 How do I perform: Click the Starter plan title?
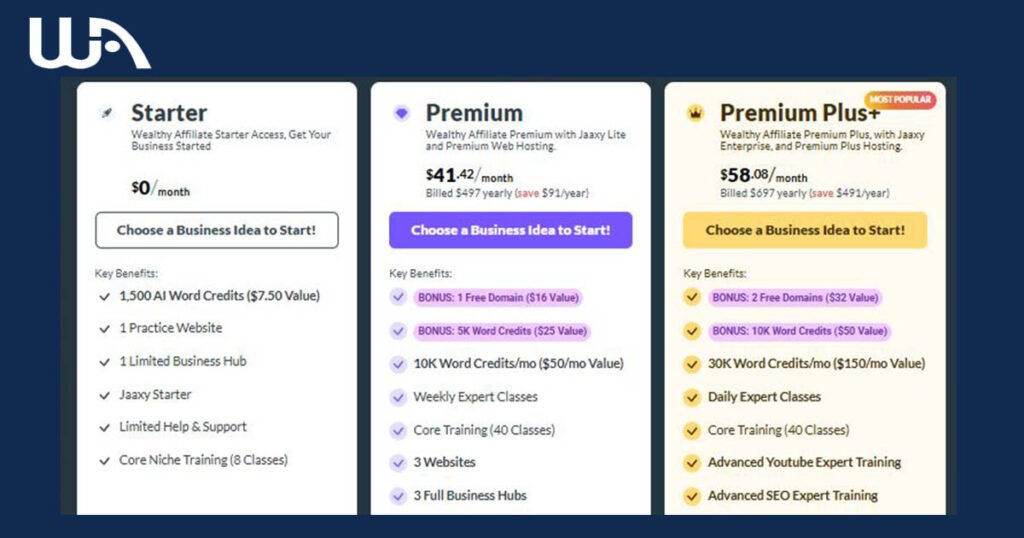169,113
